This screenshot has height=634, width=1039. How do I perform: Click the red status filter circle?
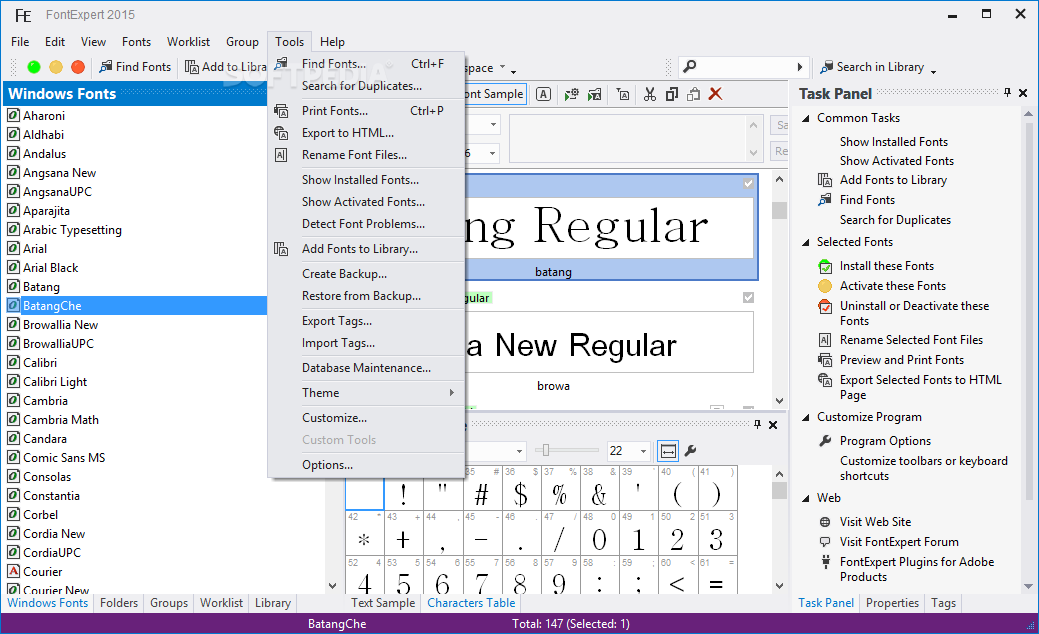(78, 67)
